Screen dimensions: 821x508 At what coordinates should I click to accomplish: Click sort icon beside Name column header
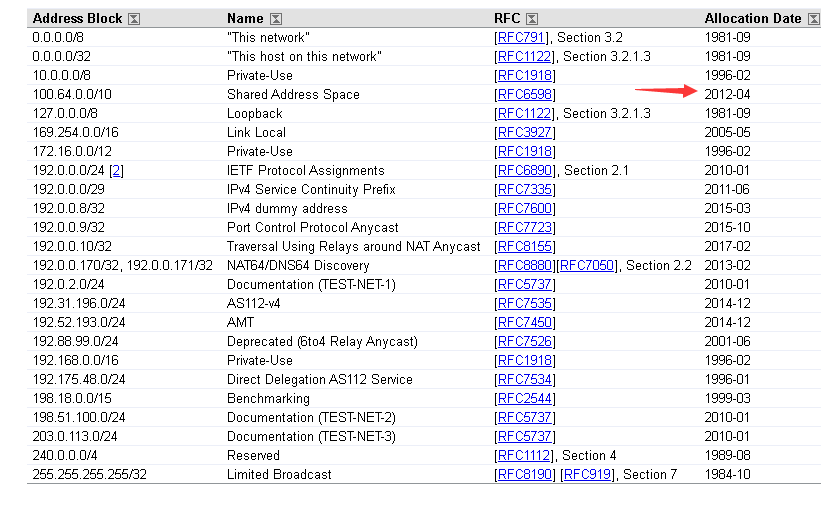pos(276,19)
